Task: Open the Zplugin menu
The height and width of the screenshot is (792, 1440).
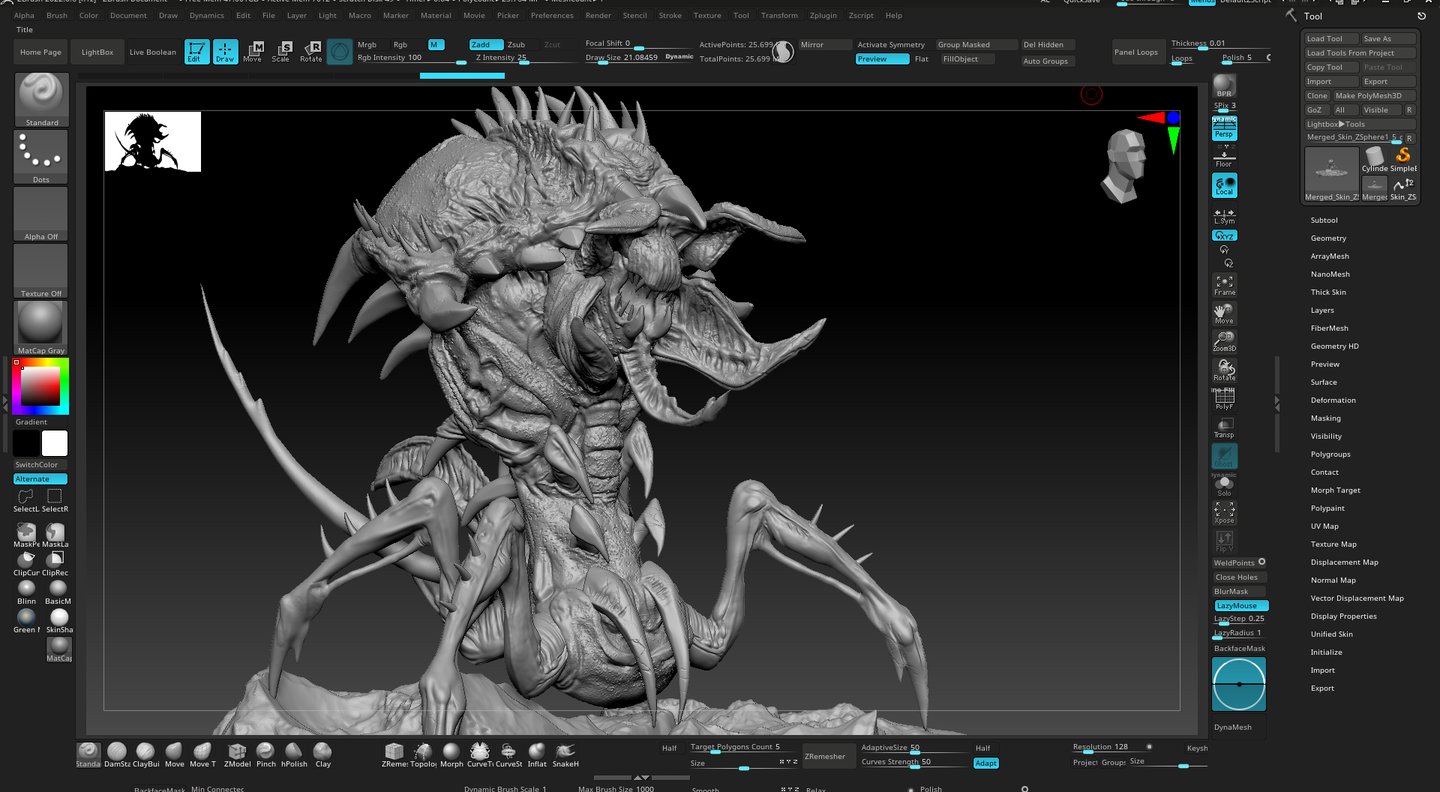Action: pos(824,16)
